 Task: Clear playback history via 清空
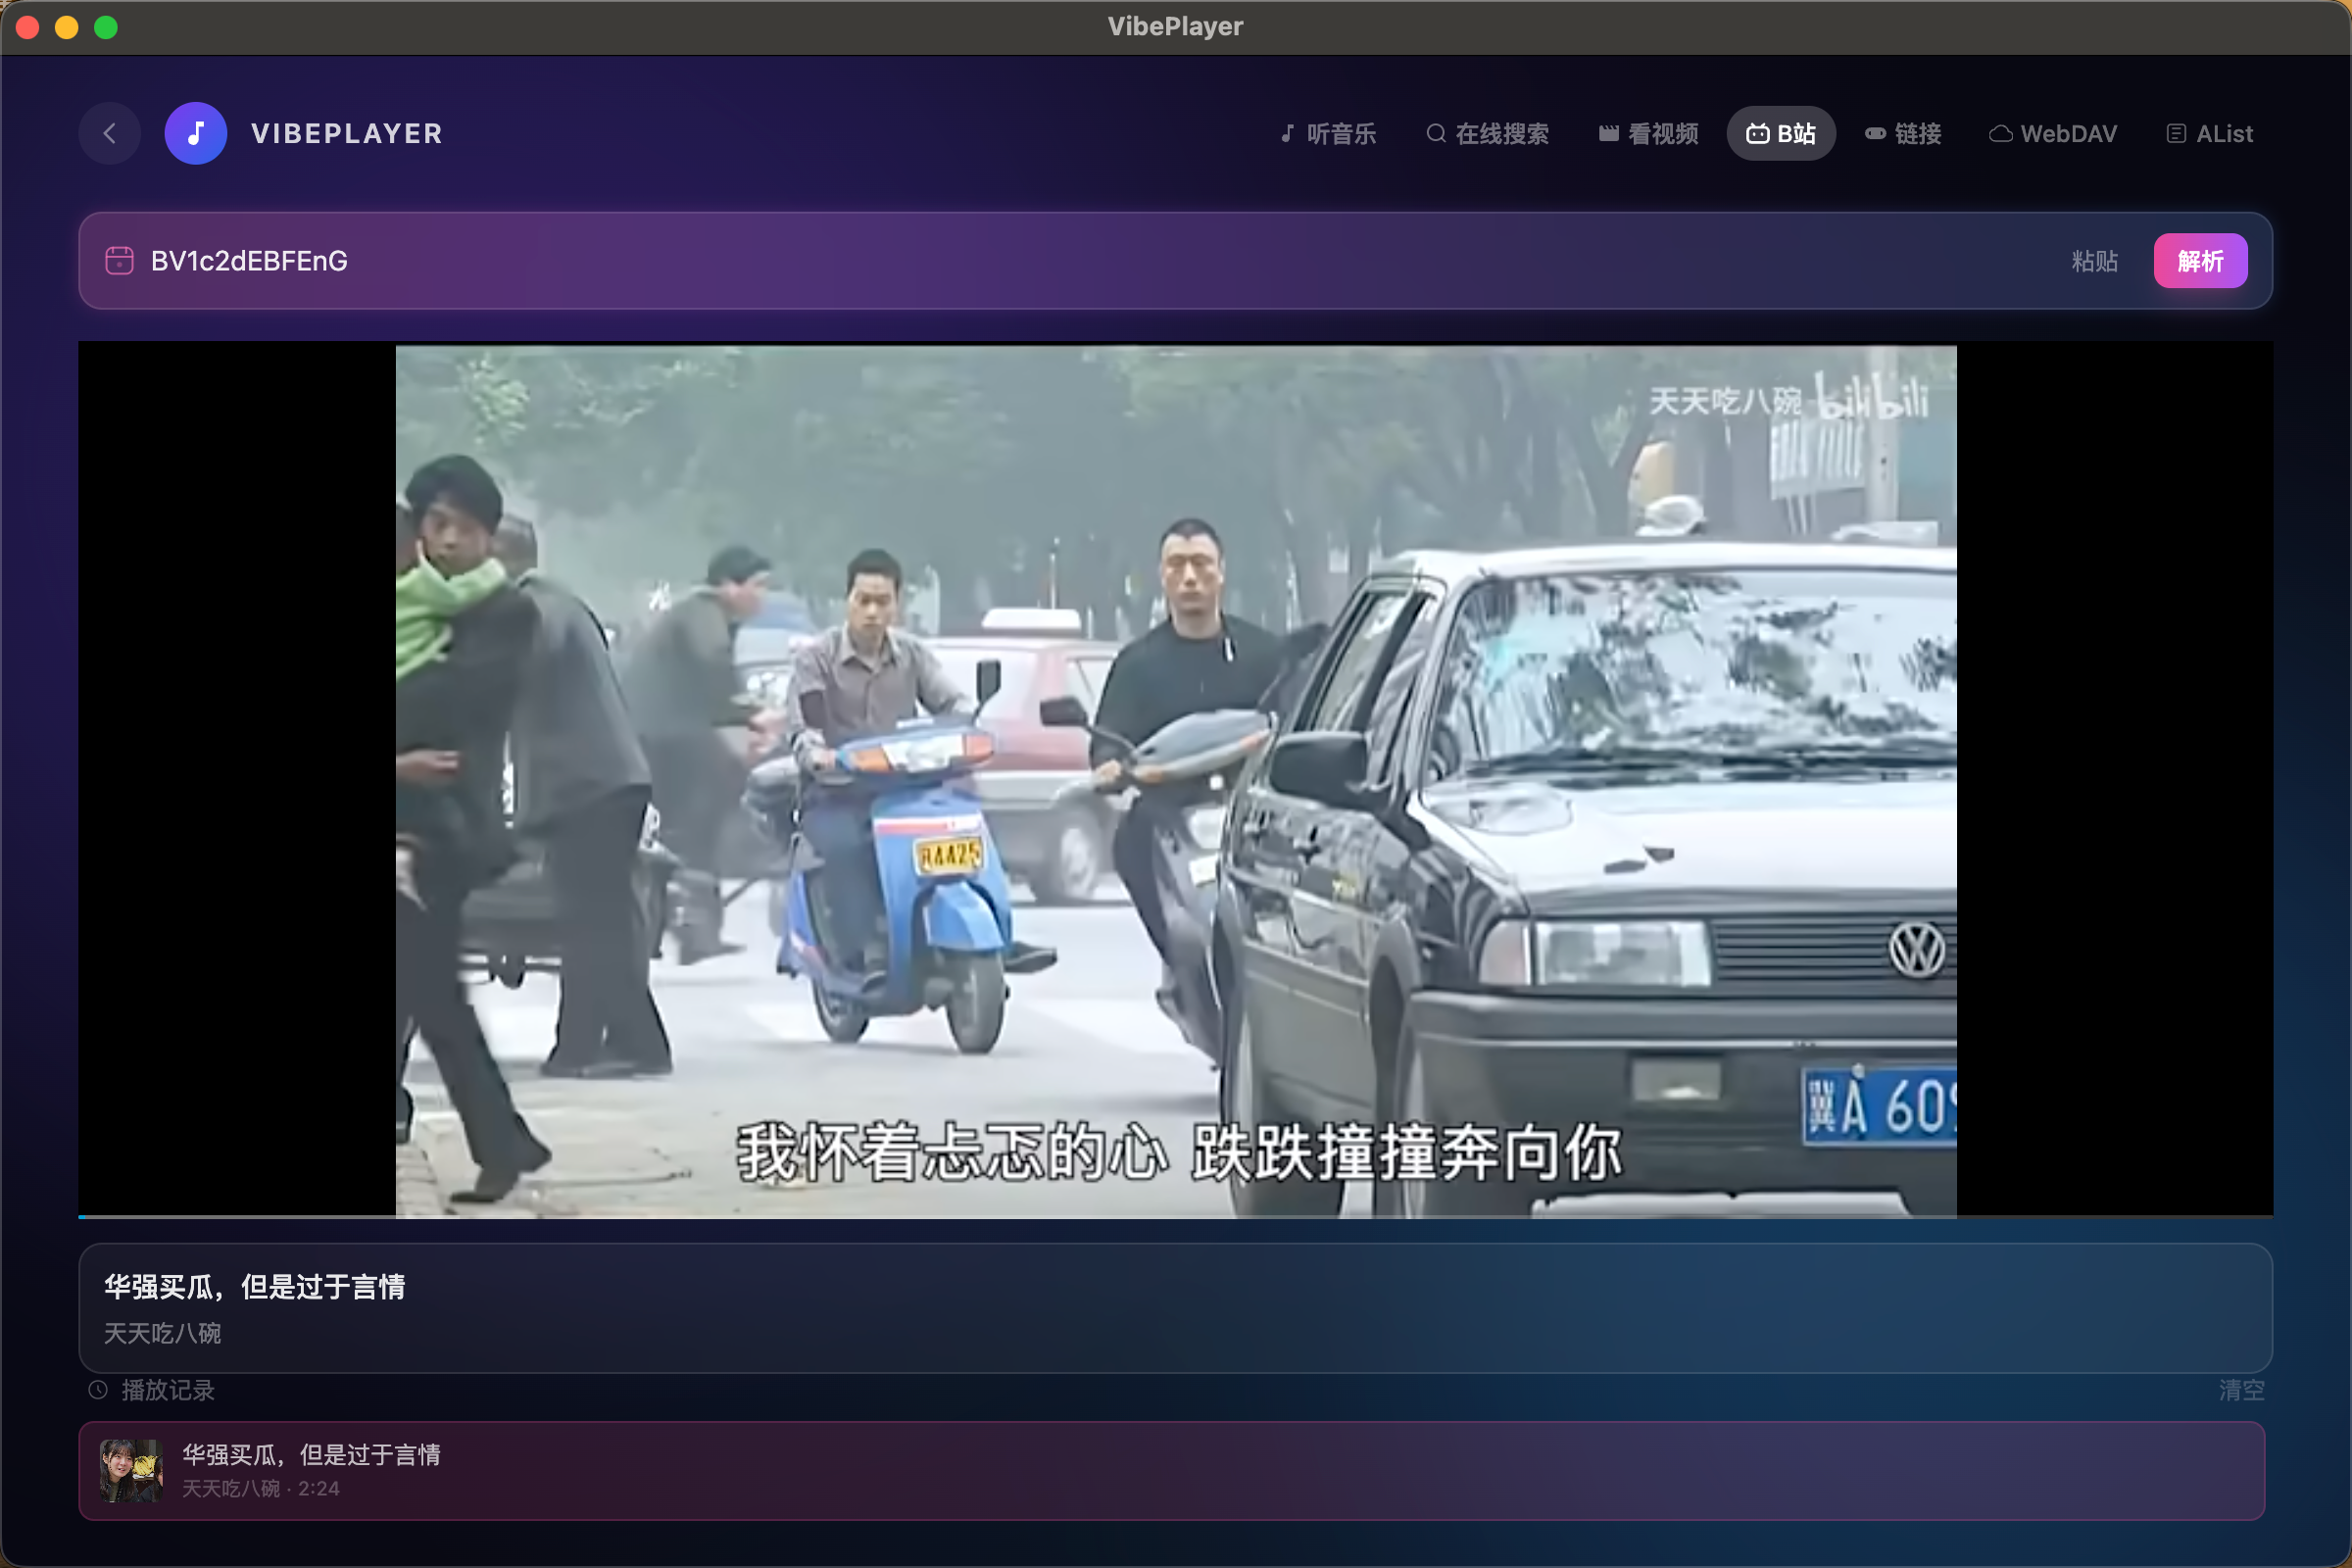pos(2241,1390)
